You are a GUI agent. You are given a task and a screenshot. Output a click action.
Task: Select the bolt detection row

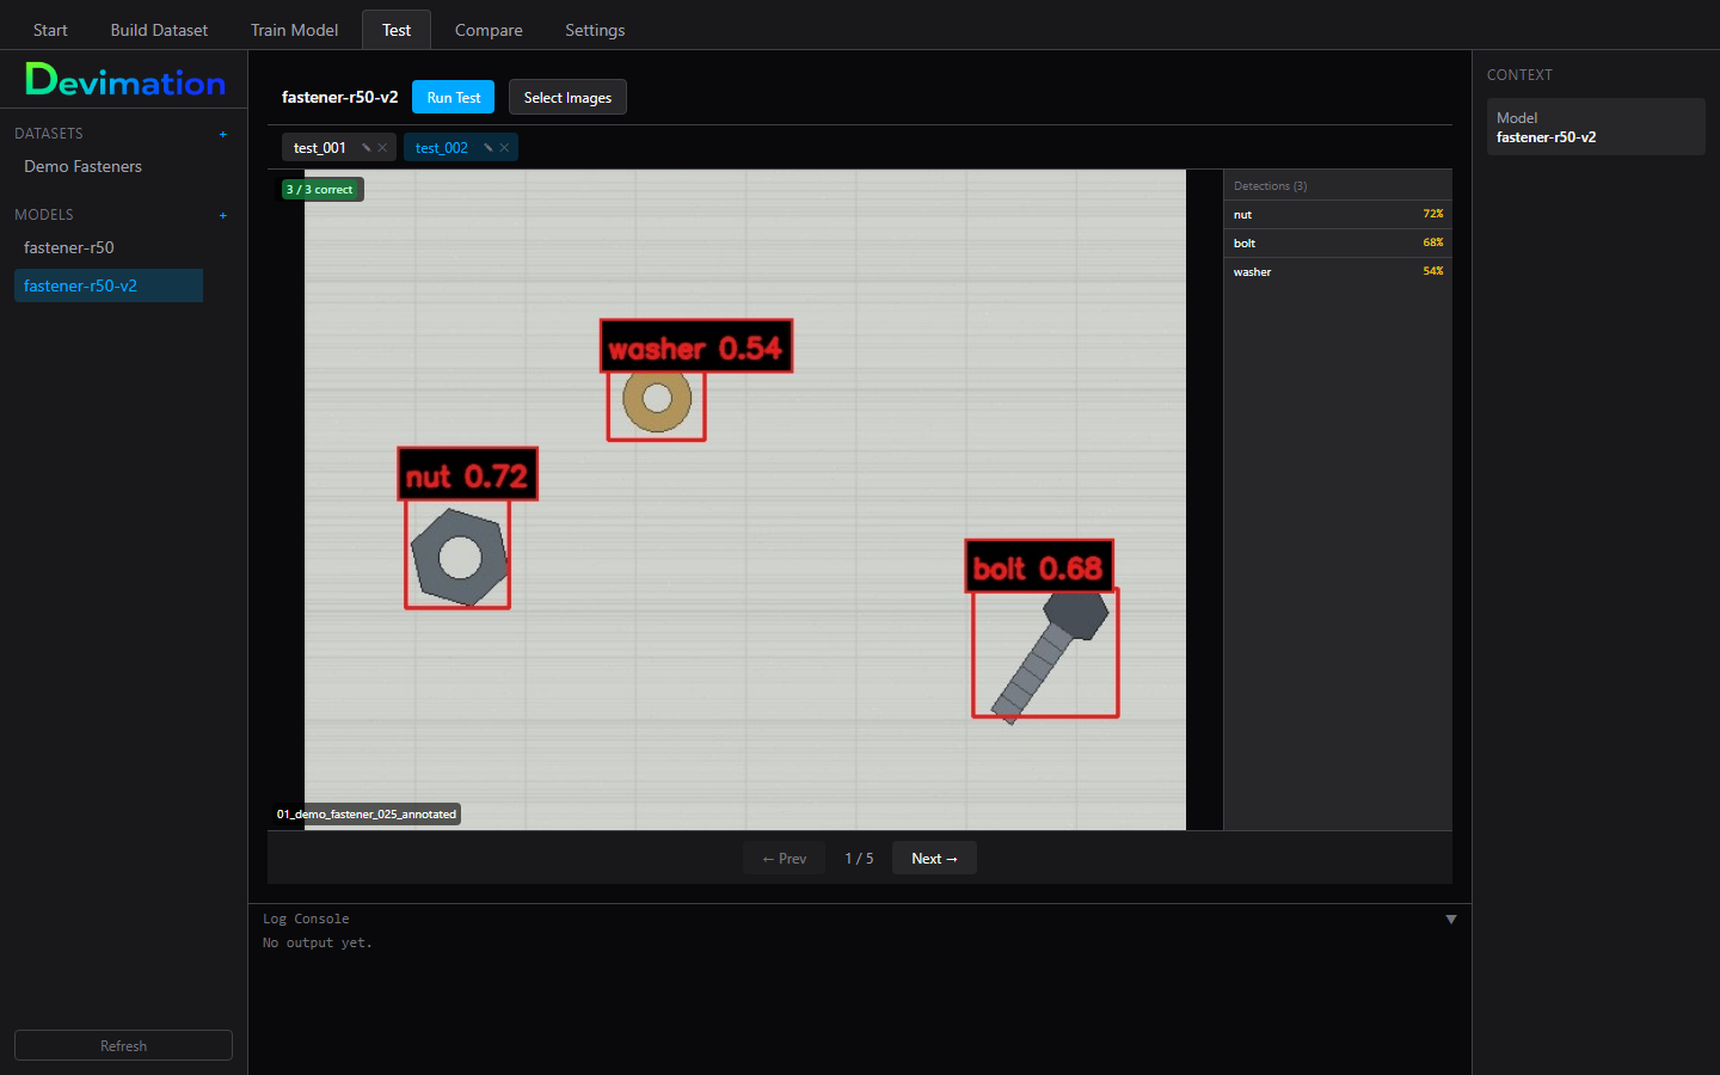1338,243
